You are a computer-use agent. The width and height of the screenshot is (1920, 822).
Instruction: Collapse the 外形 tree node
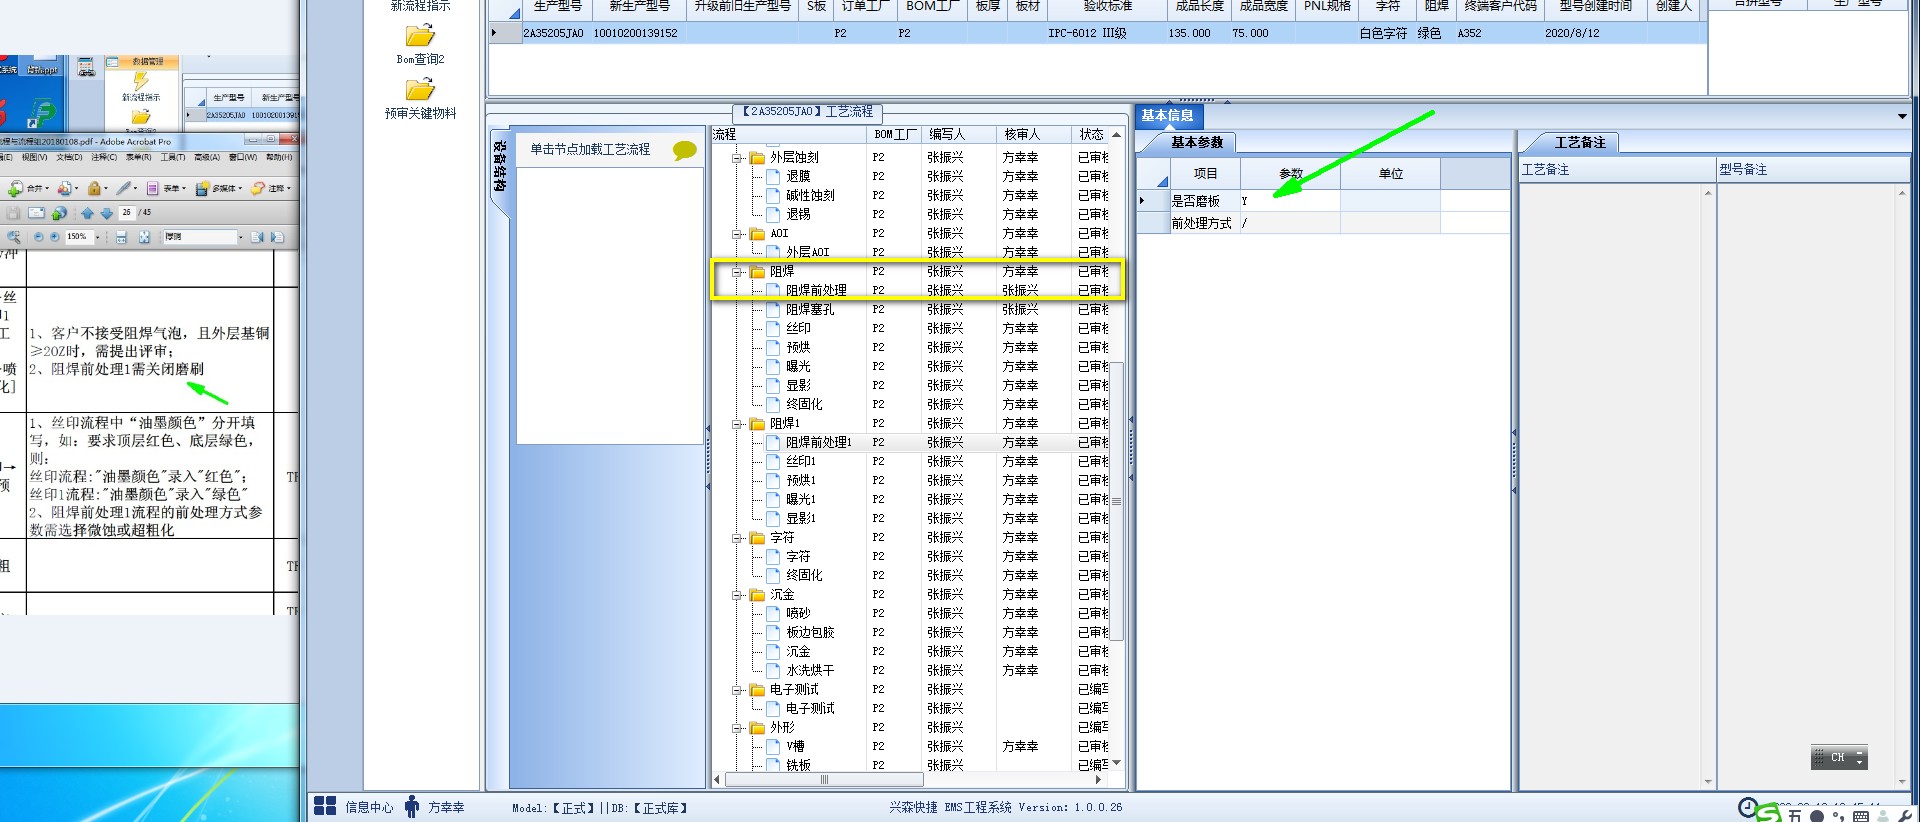[x=738, y=728]
